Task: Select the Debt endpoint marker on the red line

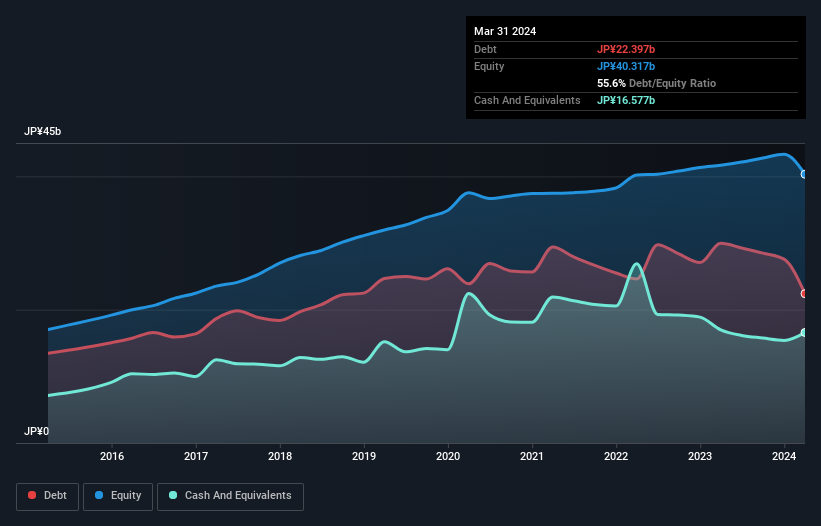Action: click(x=804, y=294)
